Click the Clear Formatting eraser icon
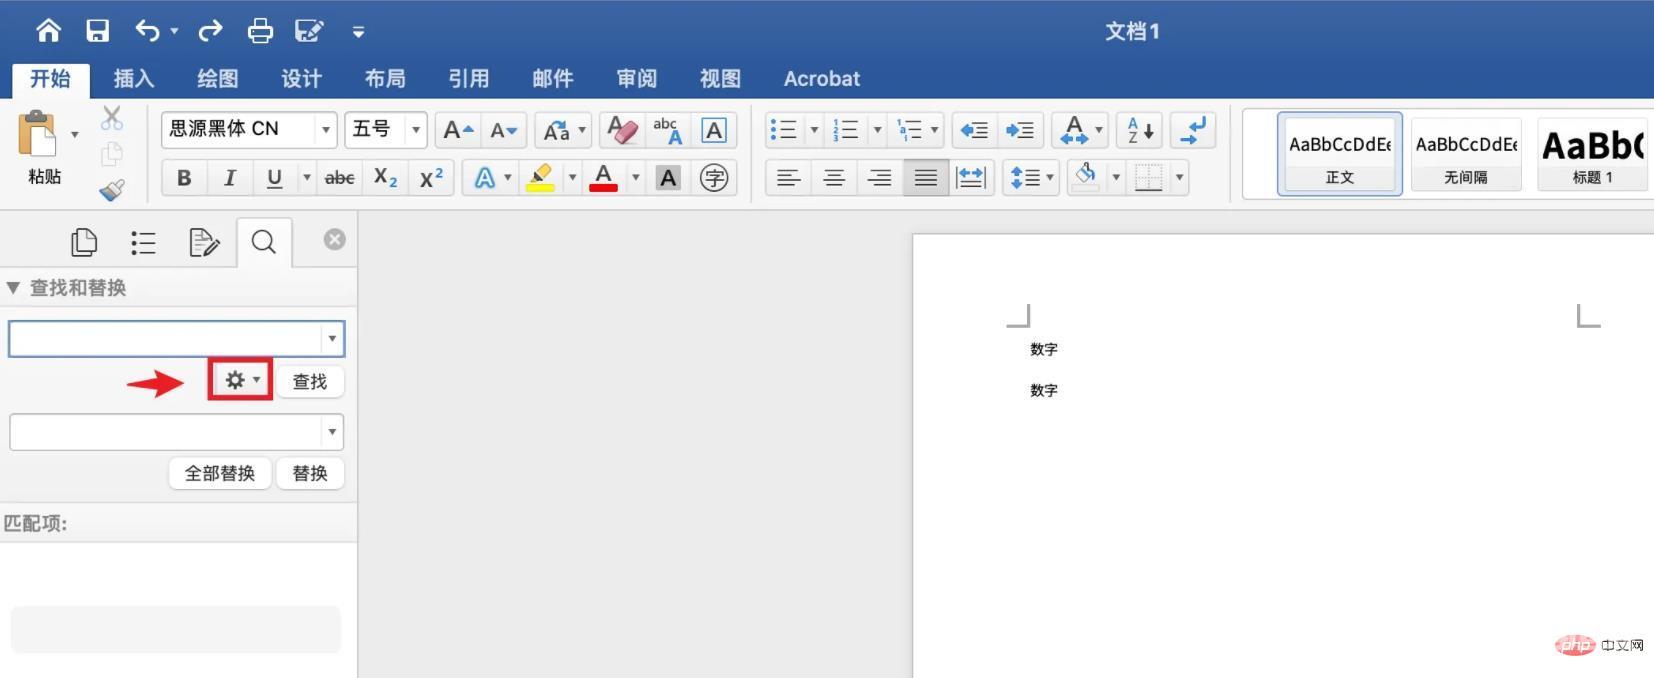Viewport: 1654px width, 678px height. (622, 130)
